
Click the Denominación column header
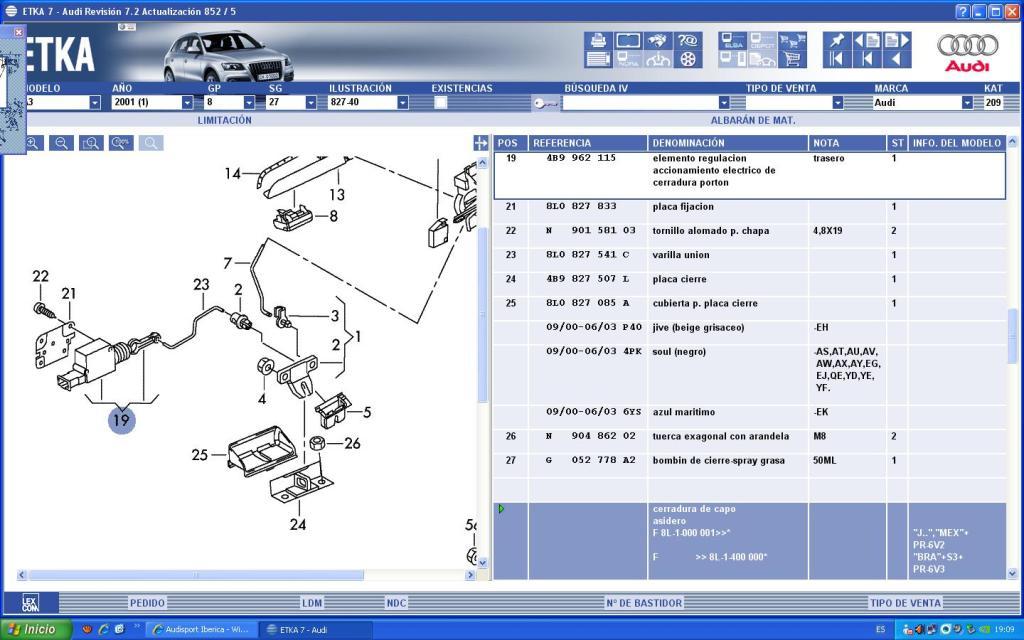point(728,143)
